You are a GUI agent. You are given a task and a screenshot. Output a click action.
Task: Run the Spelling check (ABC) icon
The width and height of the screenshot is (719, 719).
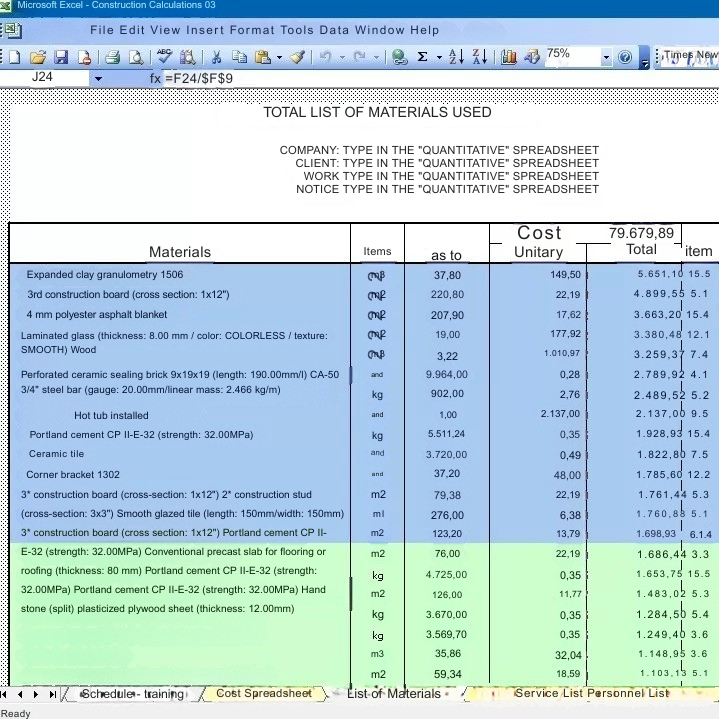164,57
